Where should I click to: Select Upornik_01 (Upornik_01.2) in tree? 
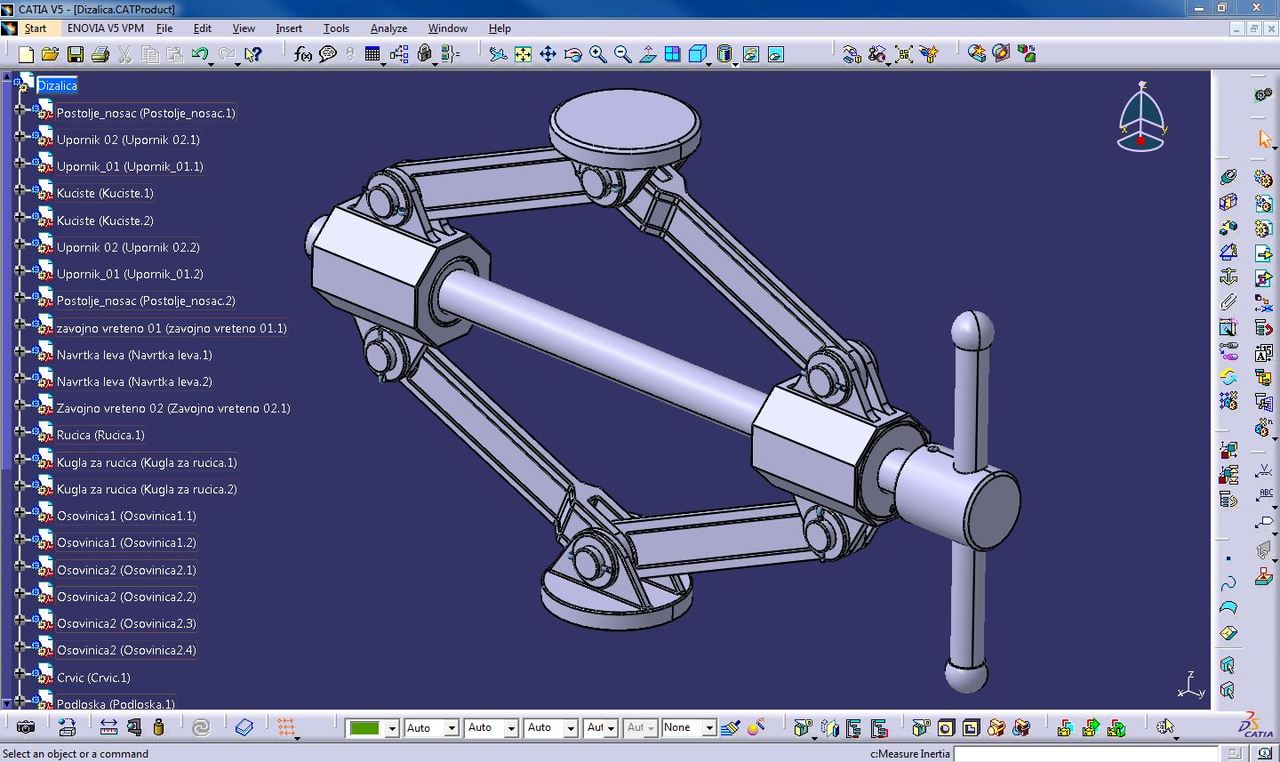(130, 274)
